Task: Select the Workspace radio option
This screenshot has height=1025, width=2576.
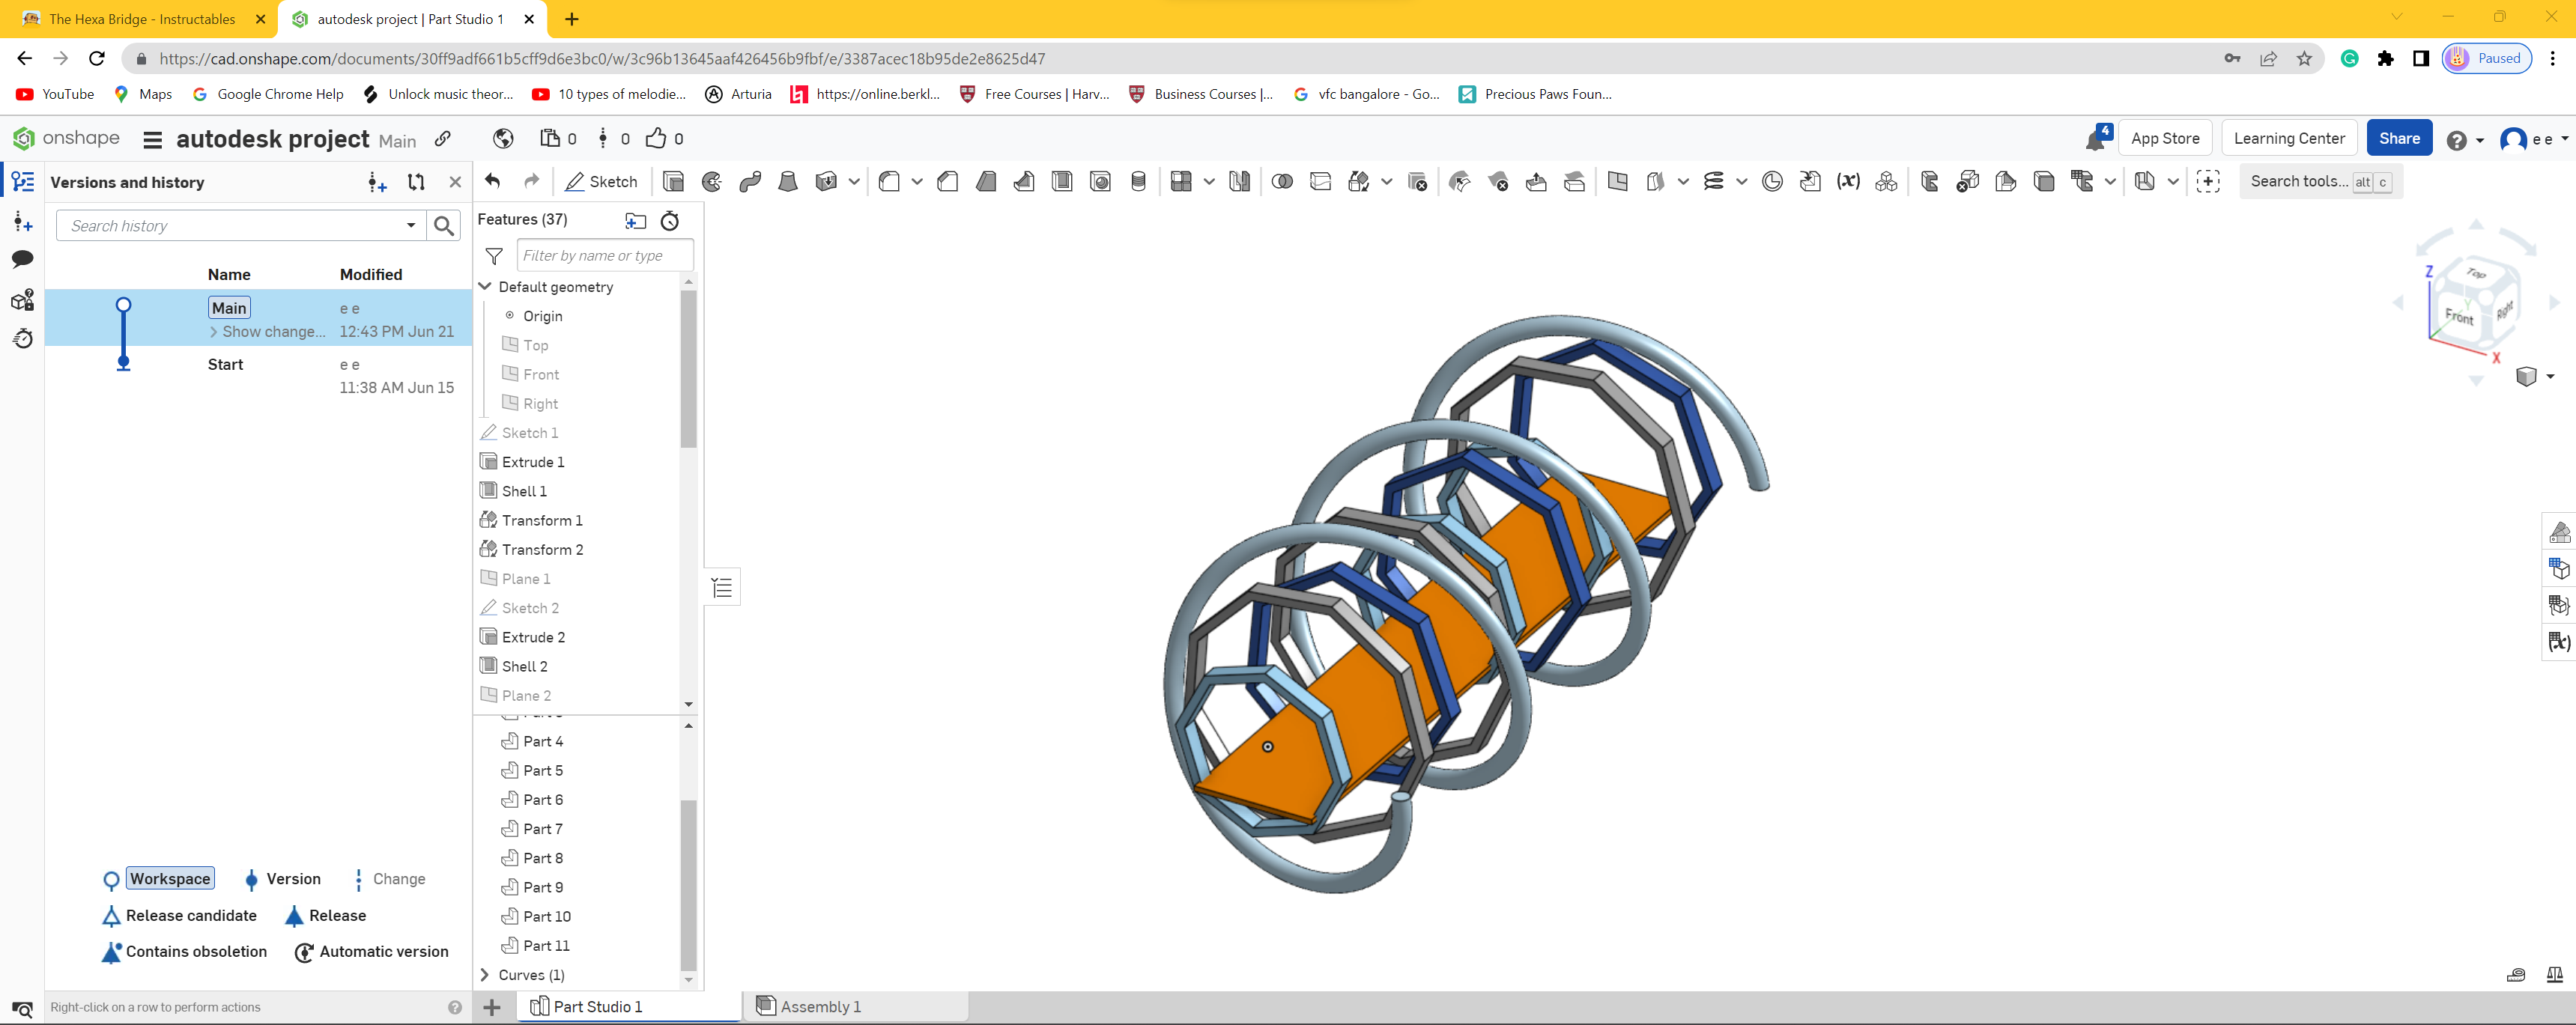Action: point(170,878)
